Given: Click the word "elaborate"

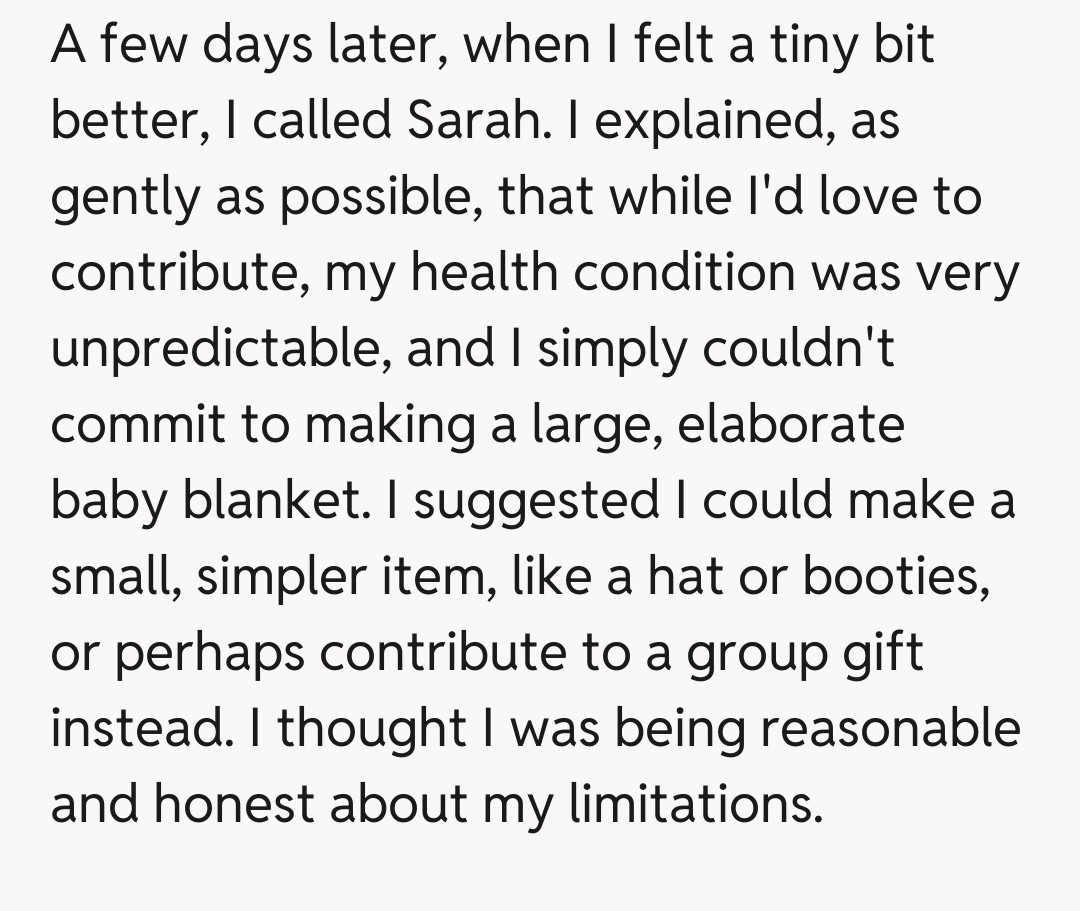Looking at the screenshot, I should pyautogui.click(x=790, y=424).
